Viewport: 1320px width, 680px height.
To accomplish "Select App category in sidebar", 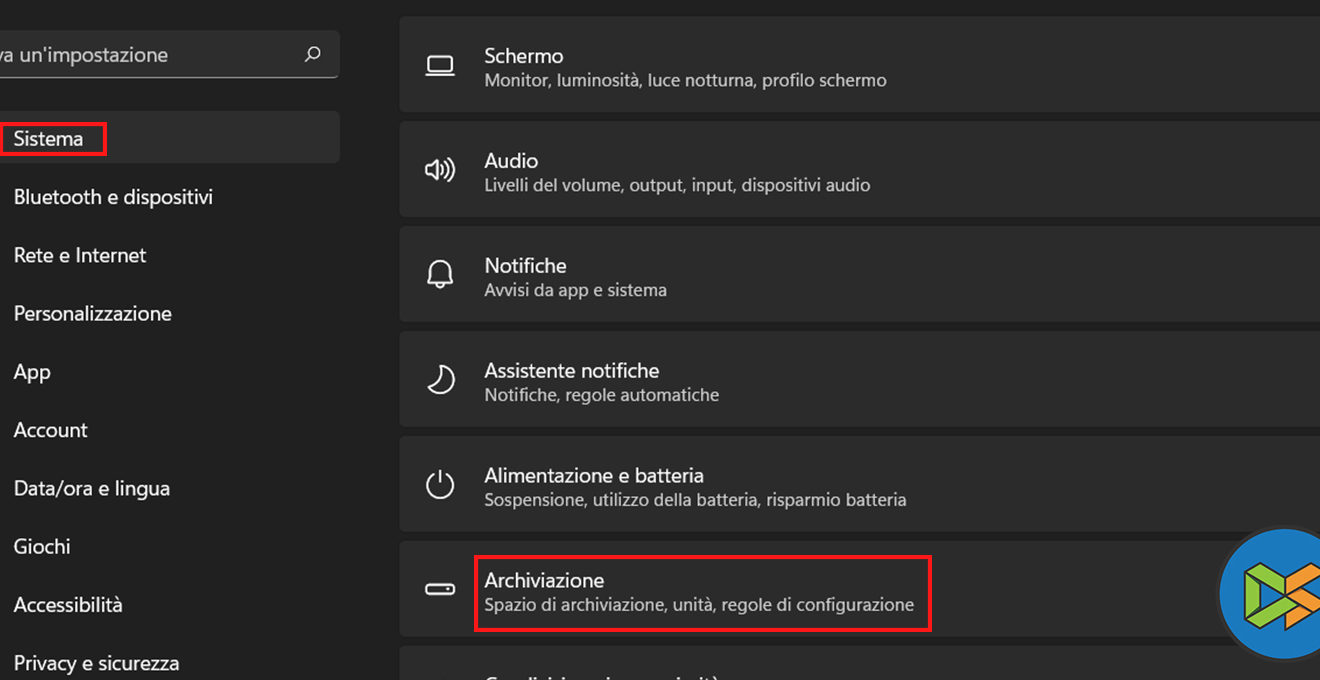I will [x=32, y=372].
